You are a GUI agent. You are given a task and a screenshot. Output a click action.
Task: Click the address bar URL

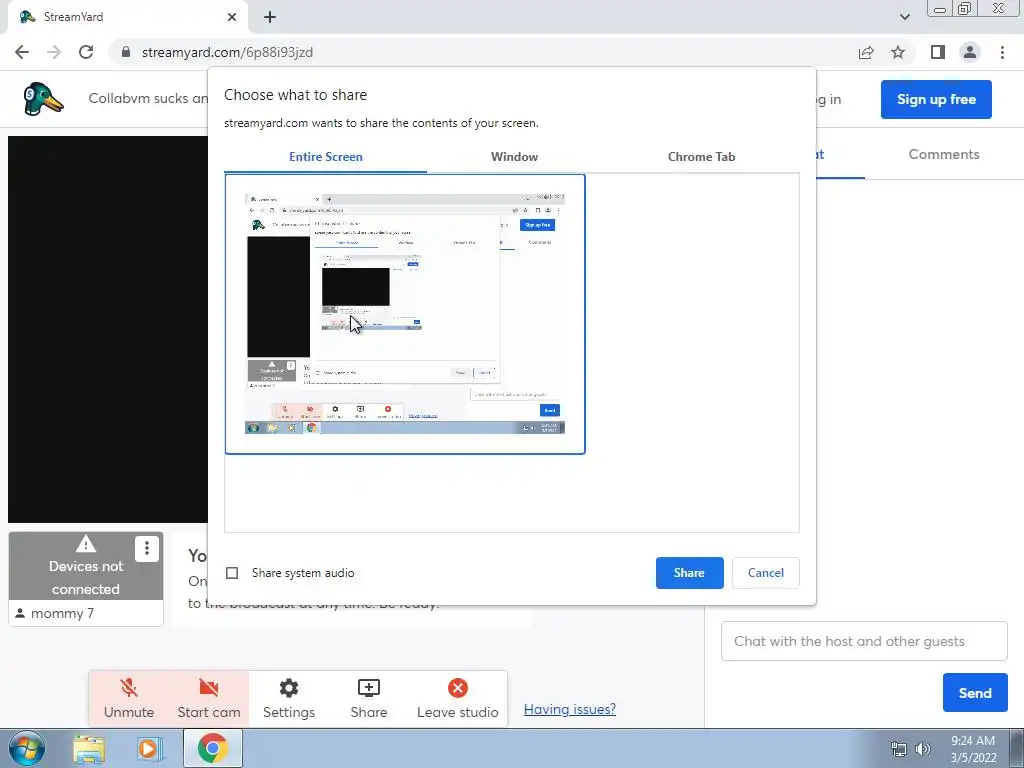(227, 52)
